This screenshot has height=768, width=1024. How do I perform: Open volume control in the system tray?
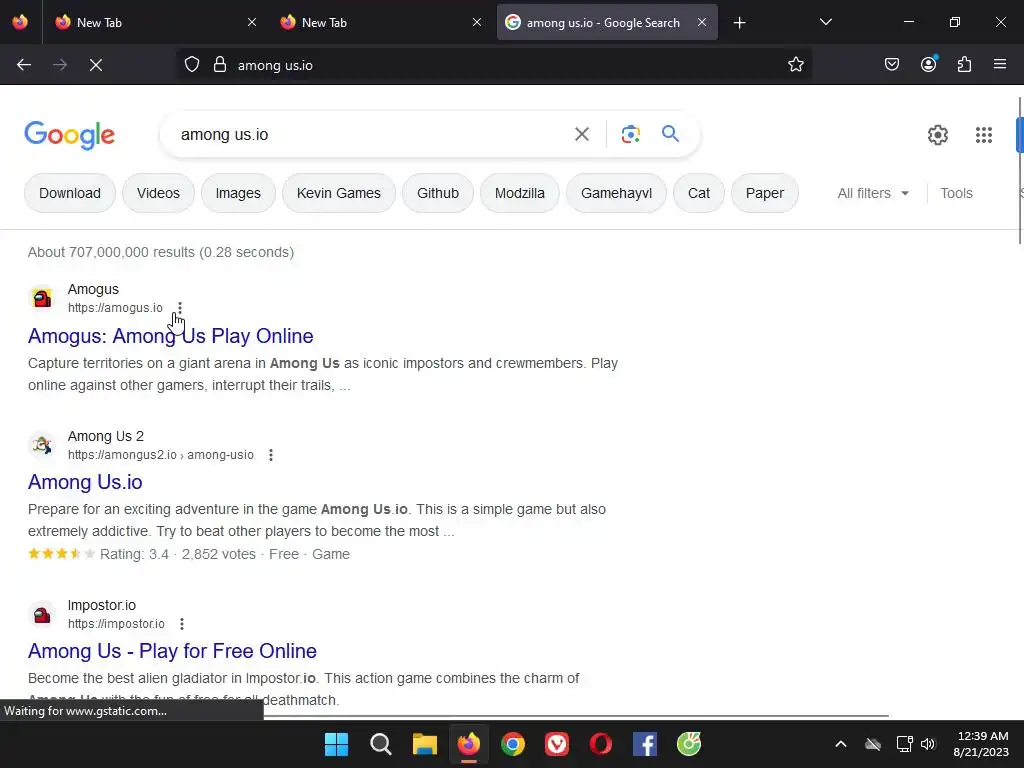928,744
